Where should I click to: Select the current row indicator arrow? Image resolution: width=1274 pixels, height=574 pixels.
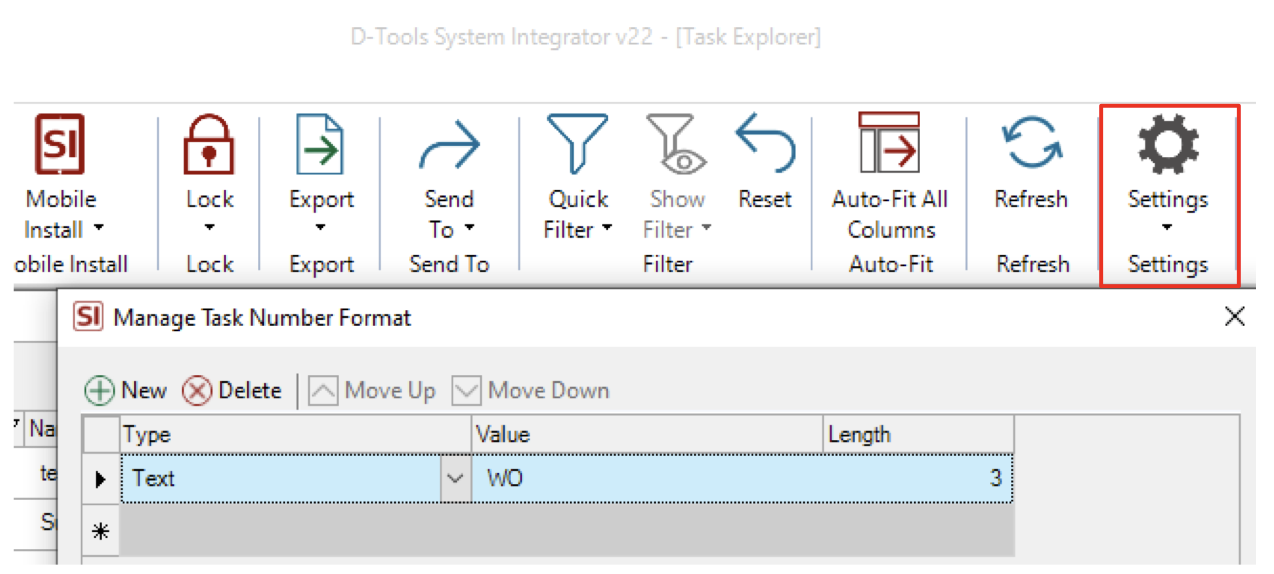point(100,479)
